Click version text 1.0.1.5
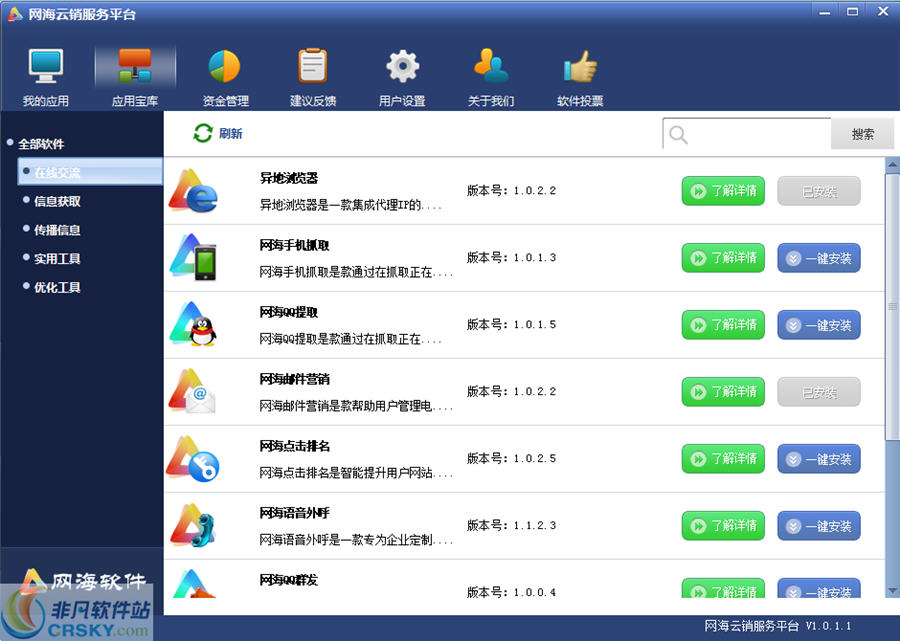The height and width of the screenshot is (641, 900). pos(534,325)
